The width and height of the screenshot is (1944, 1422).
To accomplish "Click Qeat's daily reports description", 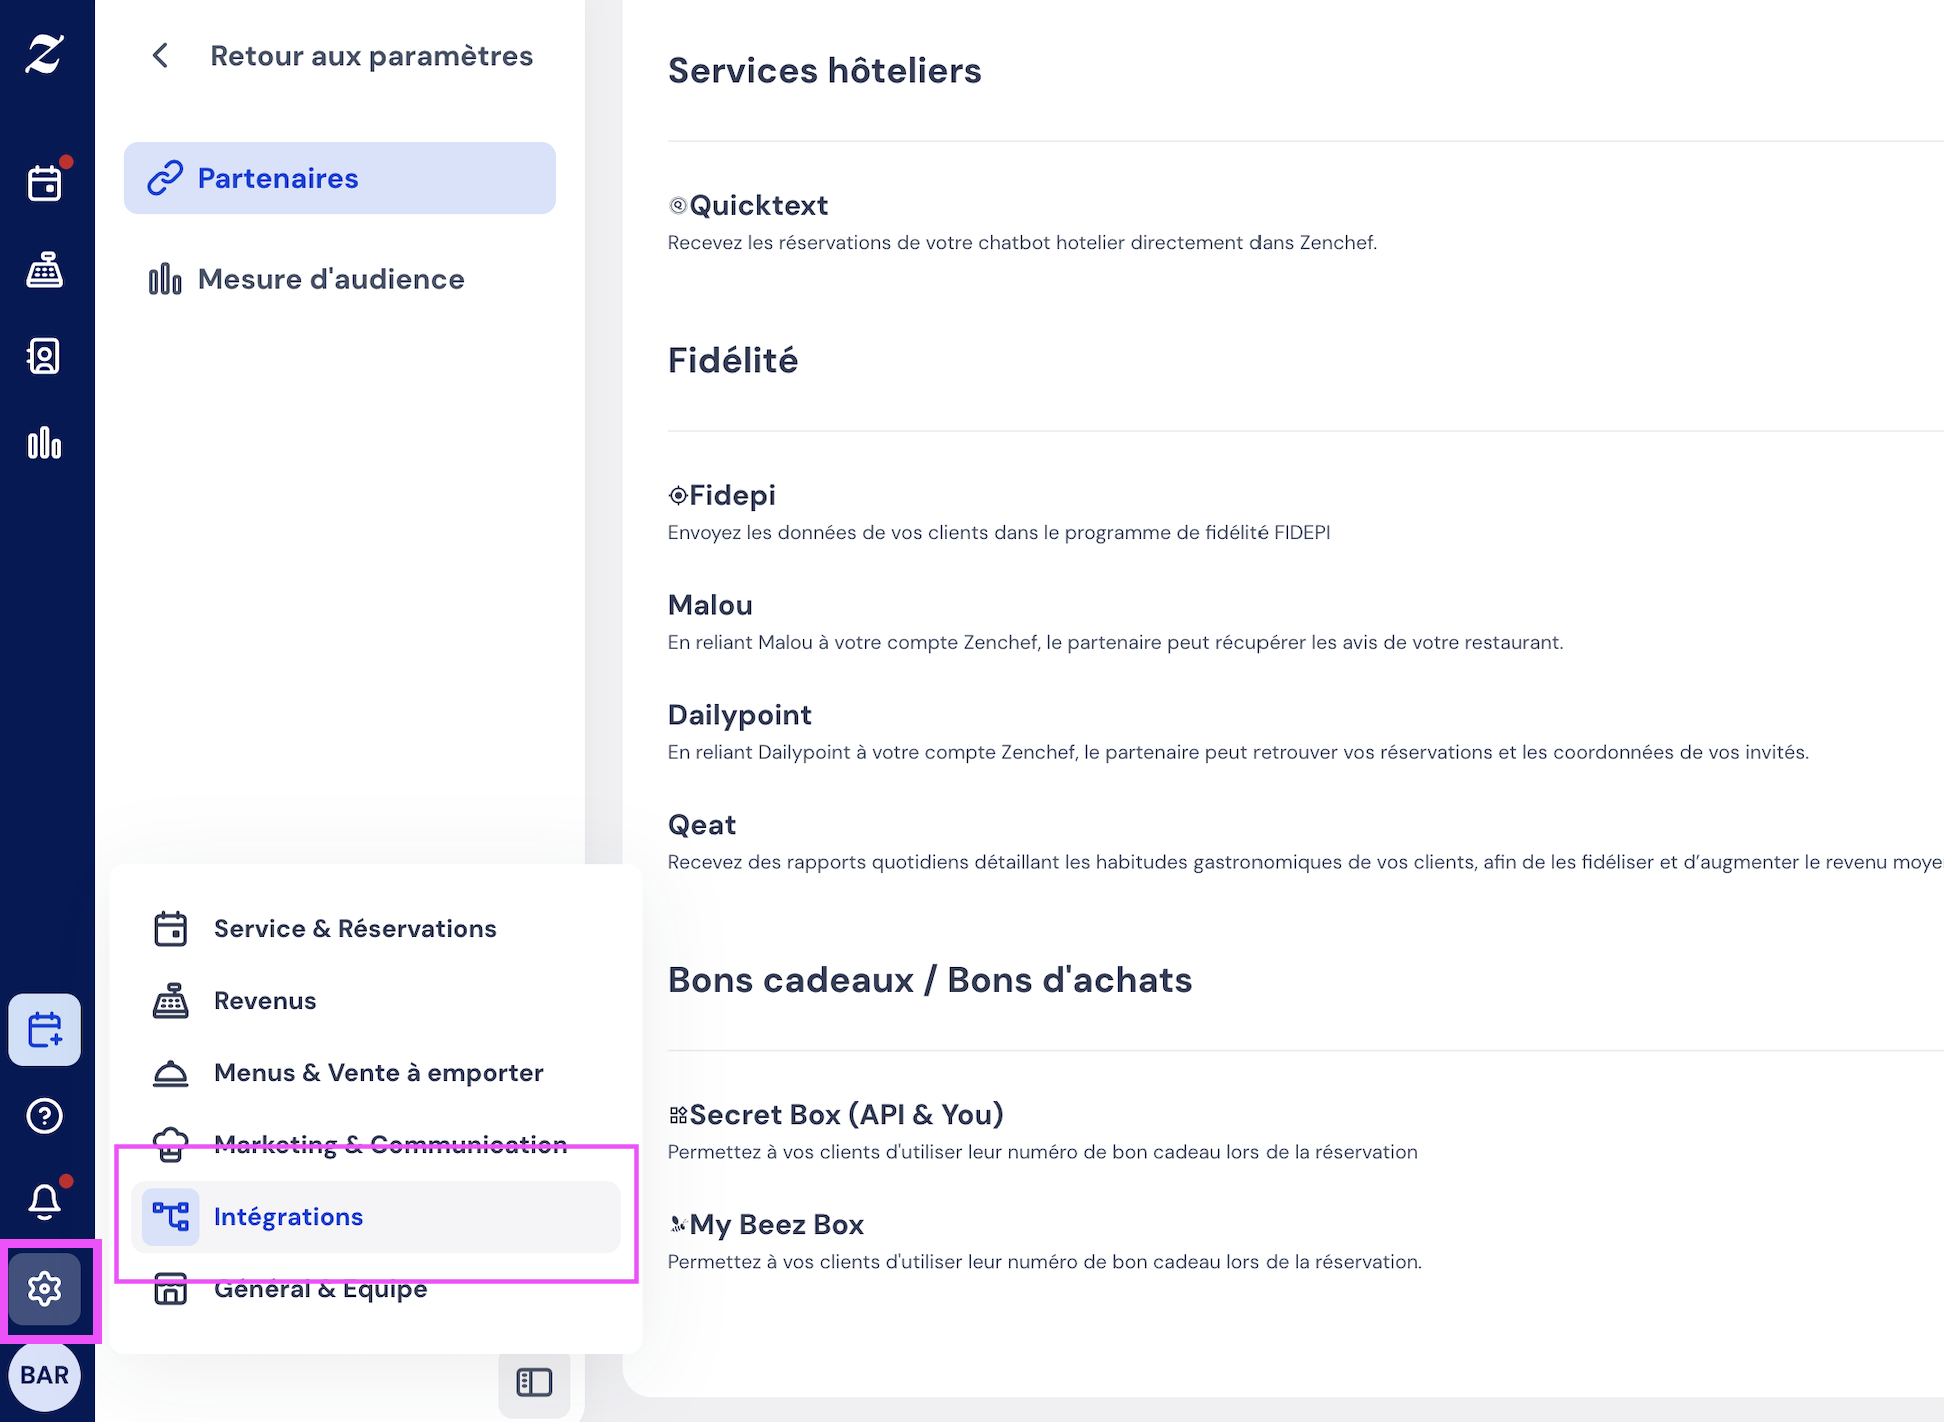I will coord(1305,862).
